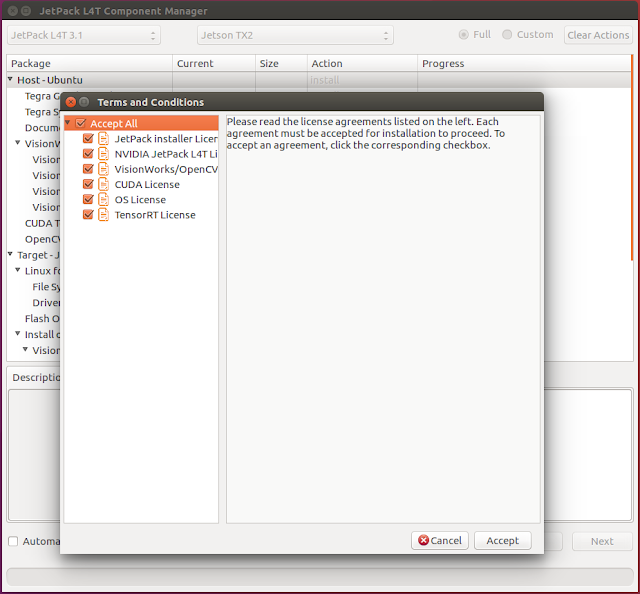Uncheck the JetPack installer License checkbox

pos(88,138)
